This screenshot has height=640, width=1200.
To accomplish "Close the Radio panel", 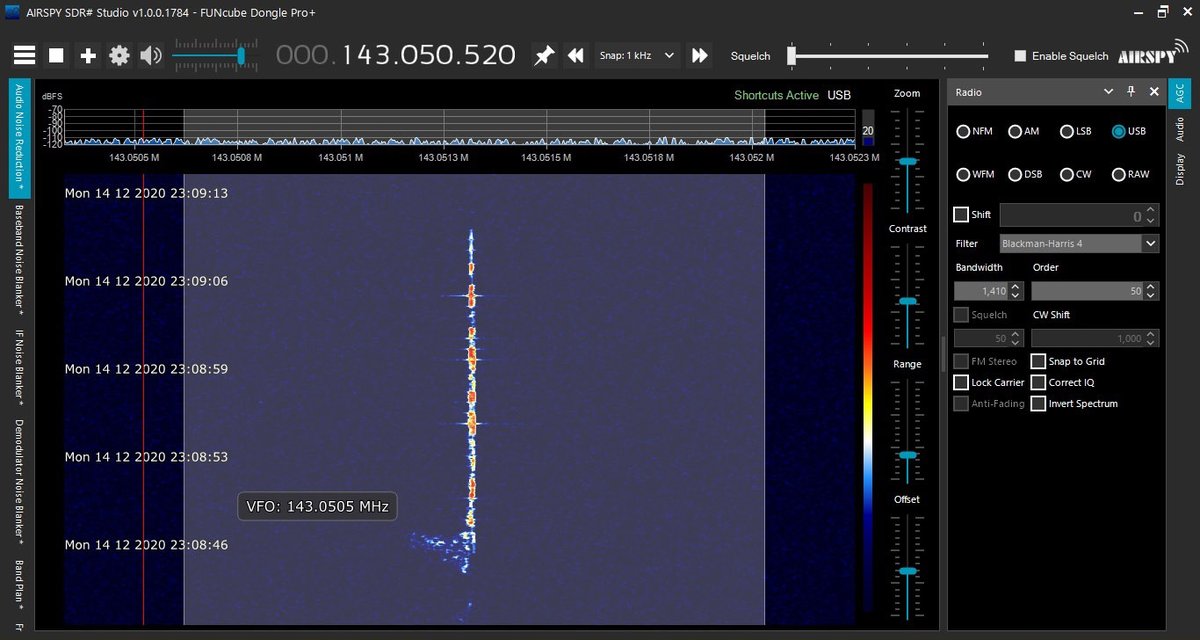I will [1154, 91].
